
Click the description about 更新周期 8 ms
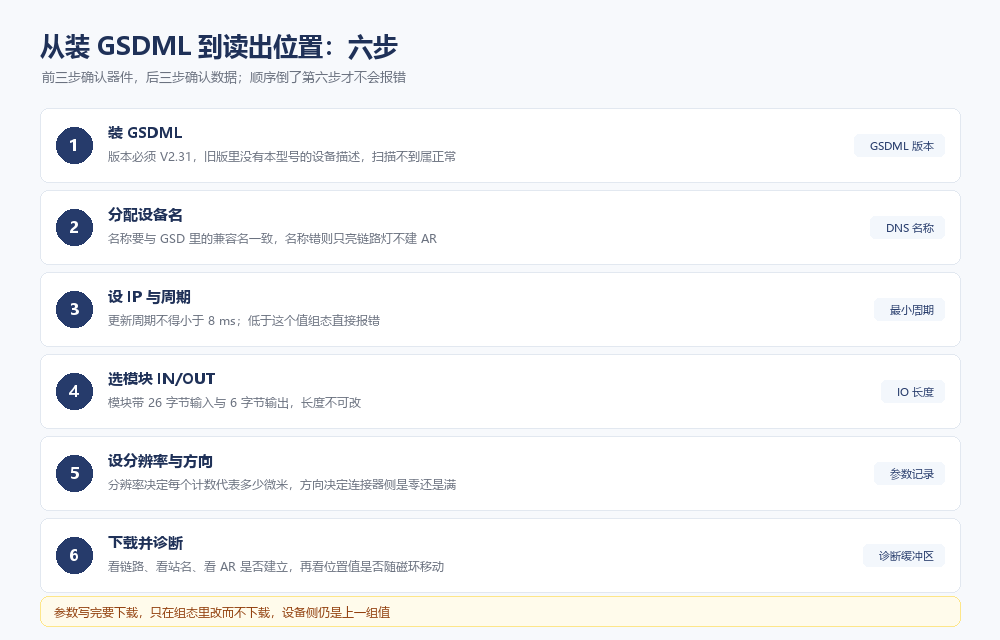[x=244, y=321]
